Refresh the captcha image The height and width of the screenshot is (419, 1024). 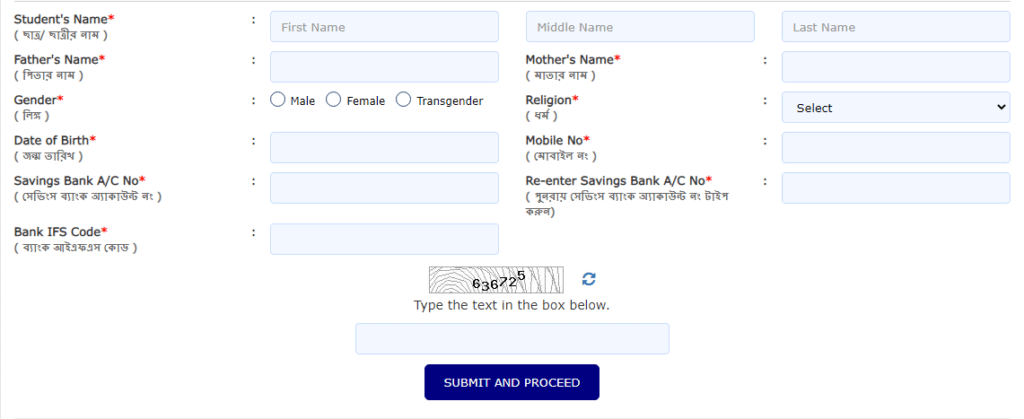588,279
